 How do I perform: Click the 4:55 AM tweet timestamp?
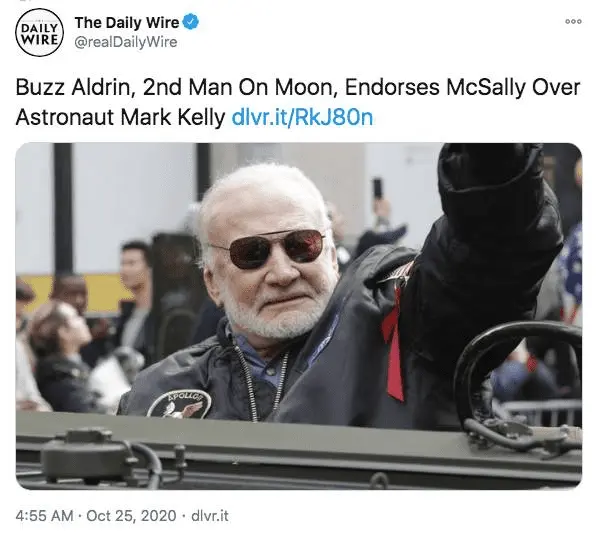pyautogui.click(x=45, y=516)
